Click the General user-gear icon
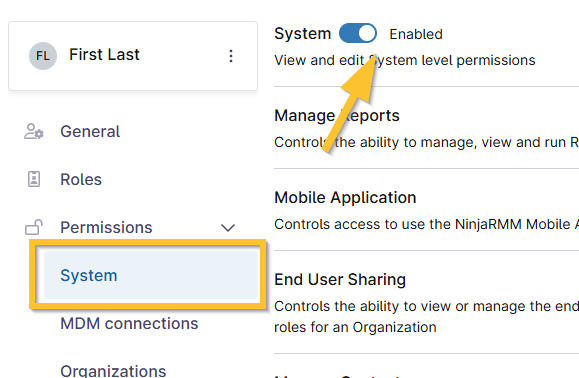This screenshot has height=378, width=579. 34,131
